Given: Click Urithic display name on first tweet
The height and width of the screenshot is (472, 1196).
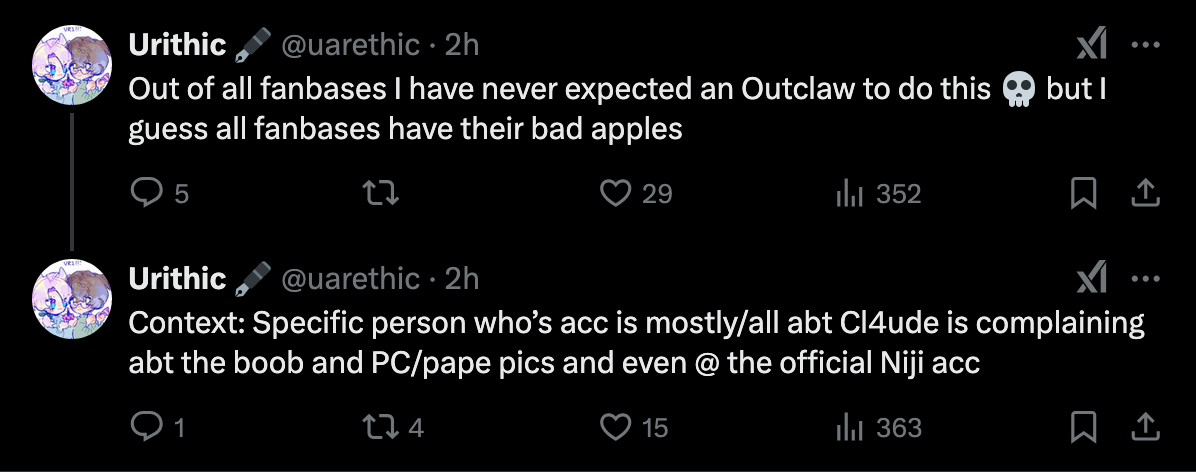Looking at the screenshot, I should [178, 45].
